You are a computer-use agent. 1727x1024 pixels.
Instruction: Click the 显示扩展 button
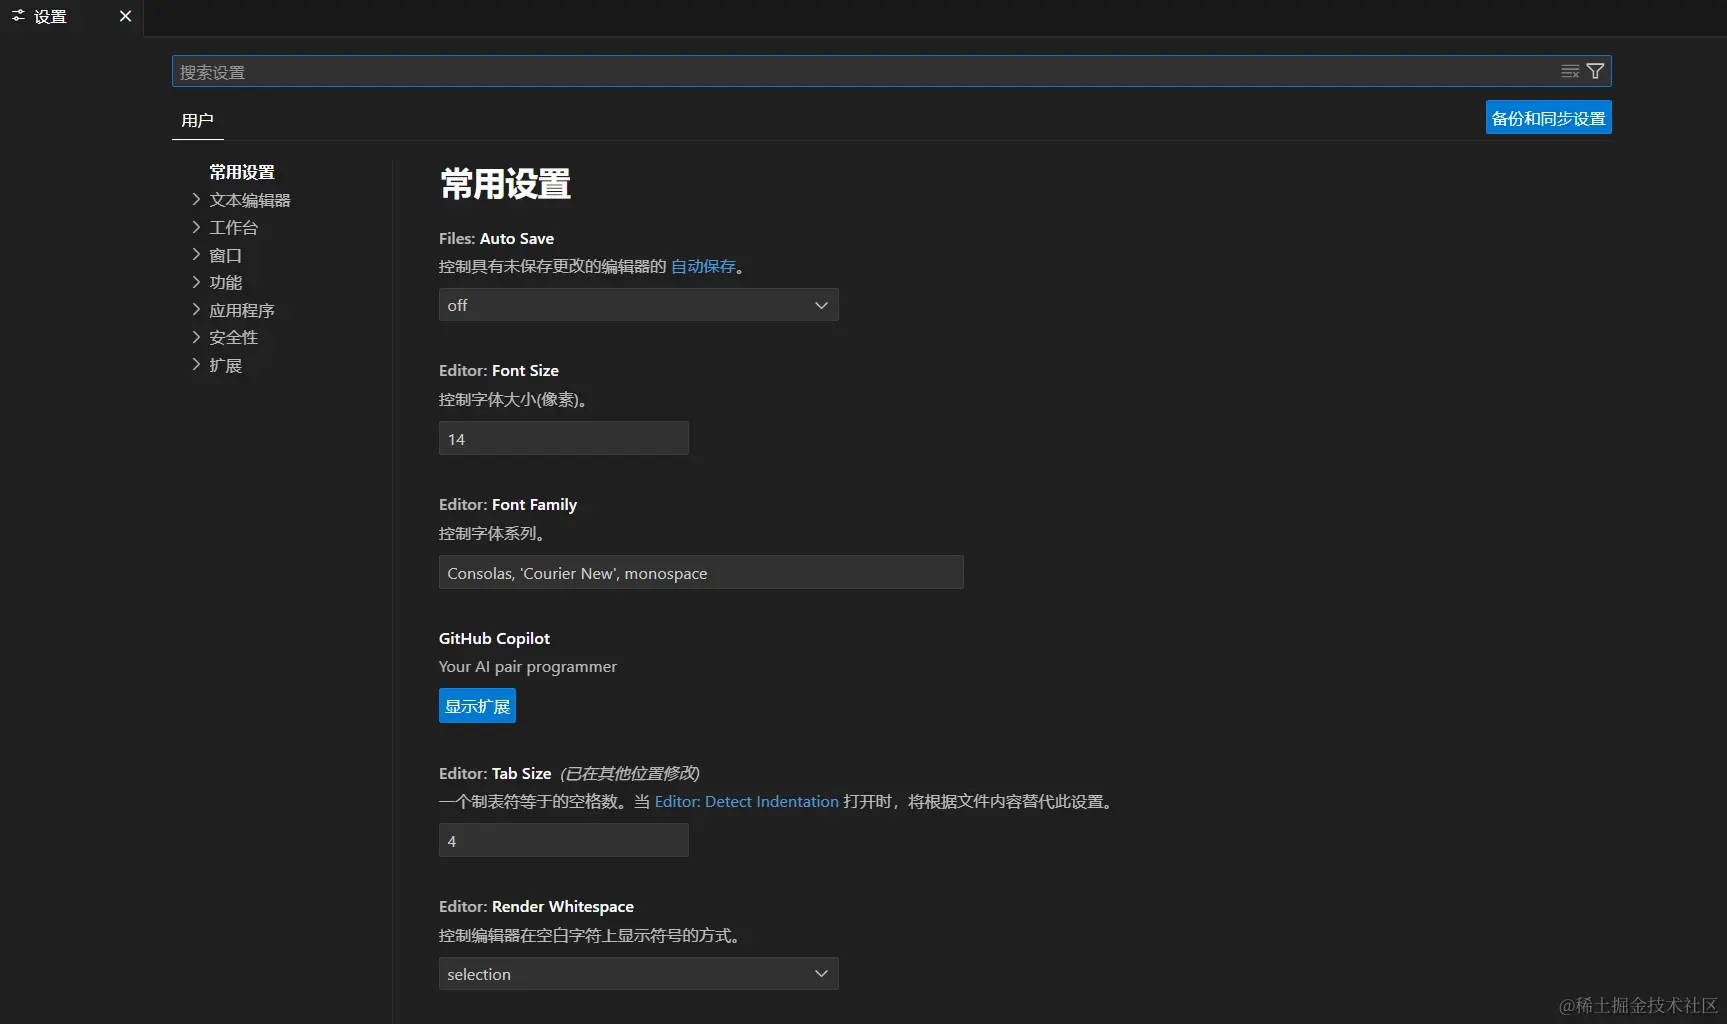[477, 706]
